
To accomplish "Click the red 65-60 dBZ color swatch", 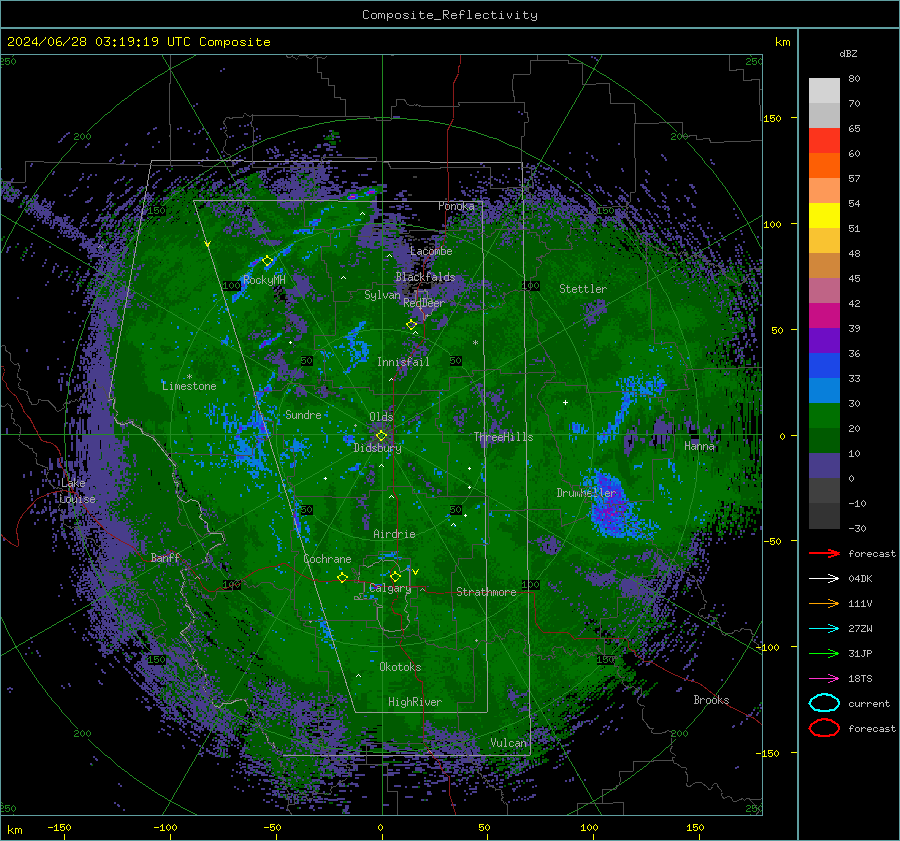I will point(824,141).
